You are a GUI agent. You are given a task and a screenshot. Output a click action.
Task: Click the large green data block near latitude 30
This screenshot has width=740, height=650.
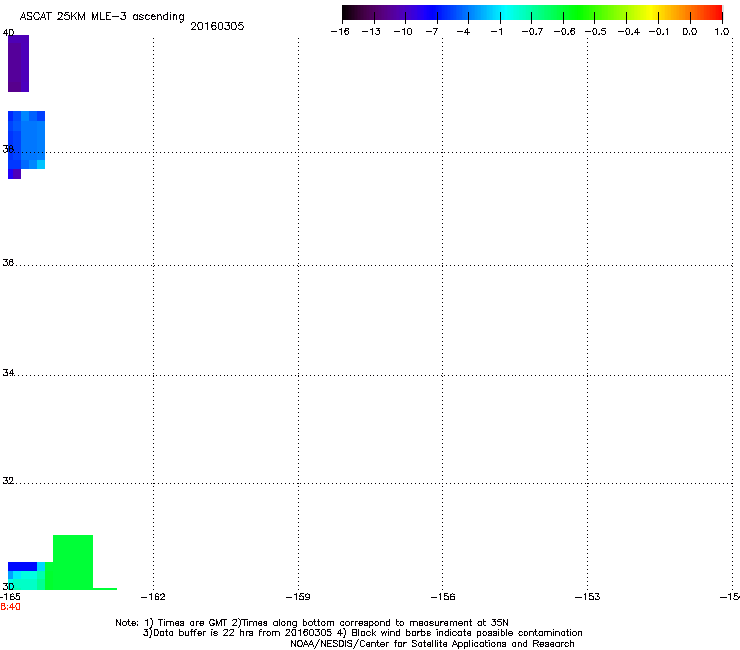coord(73,562)
